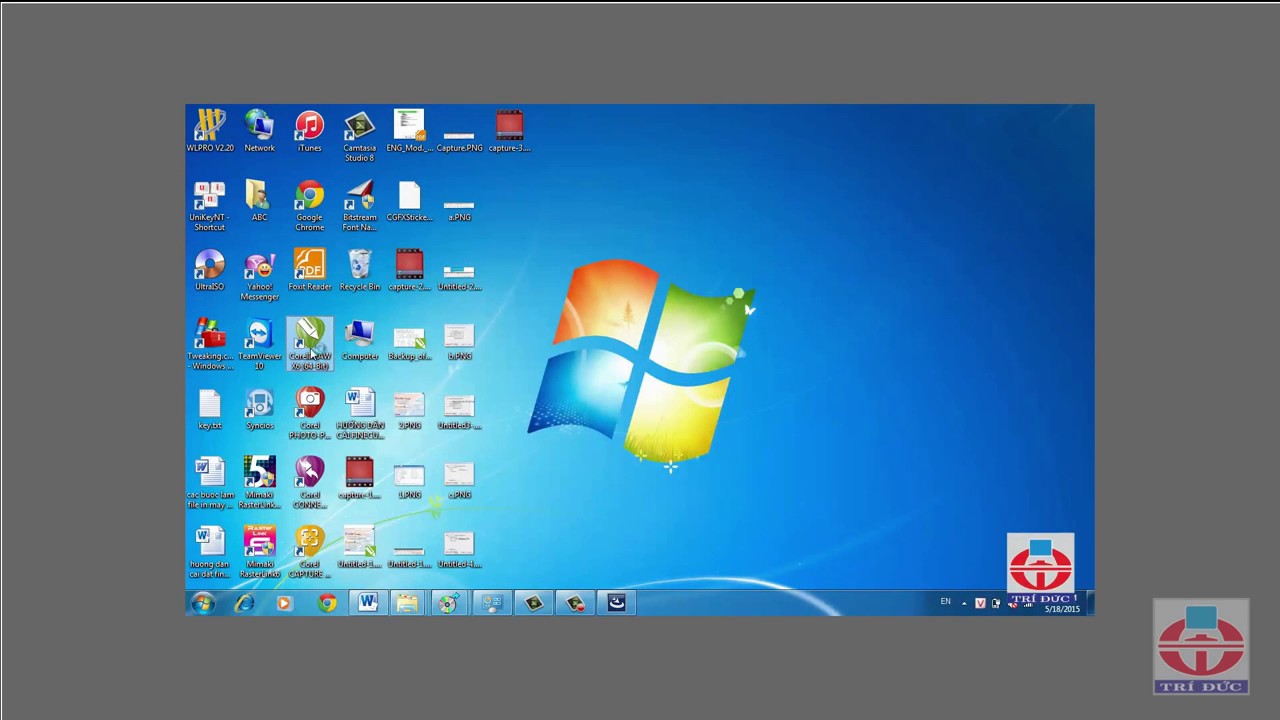Show hidden system tray icons

(964, 603)
